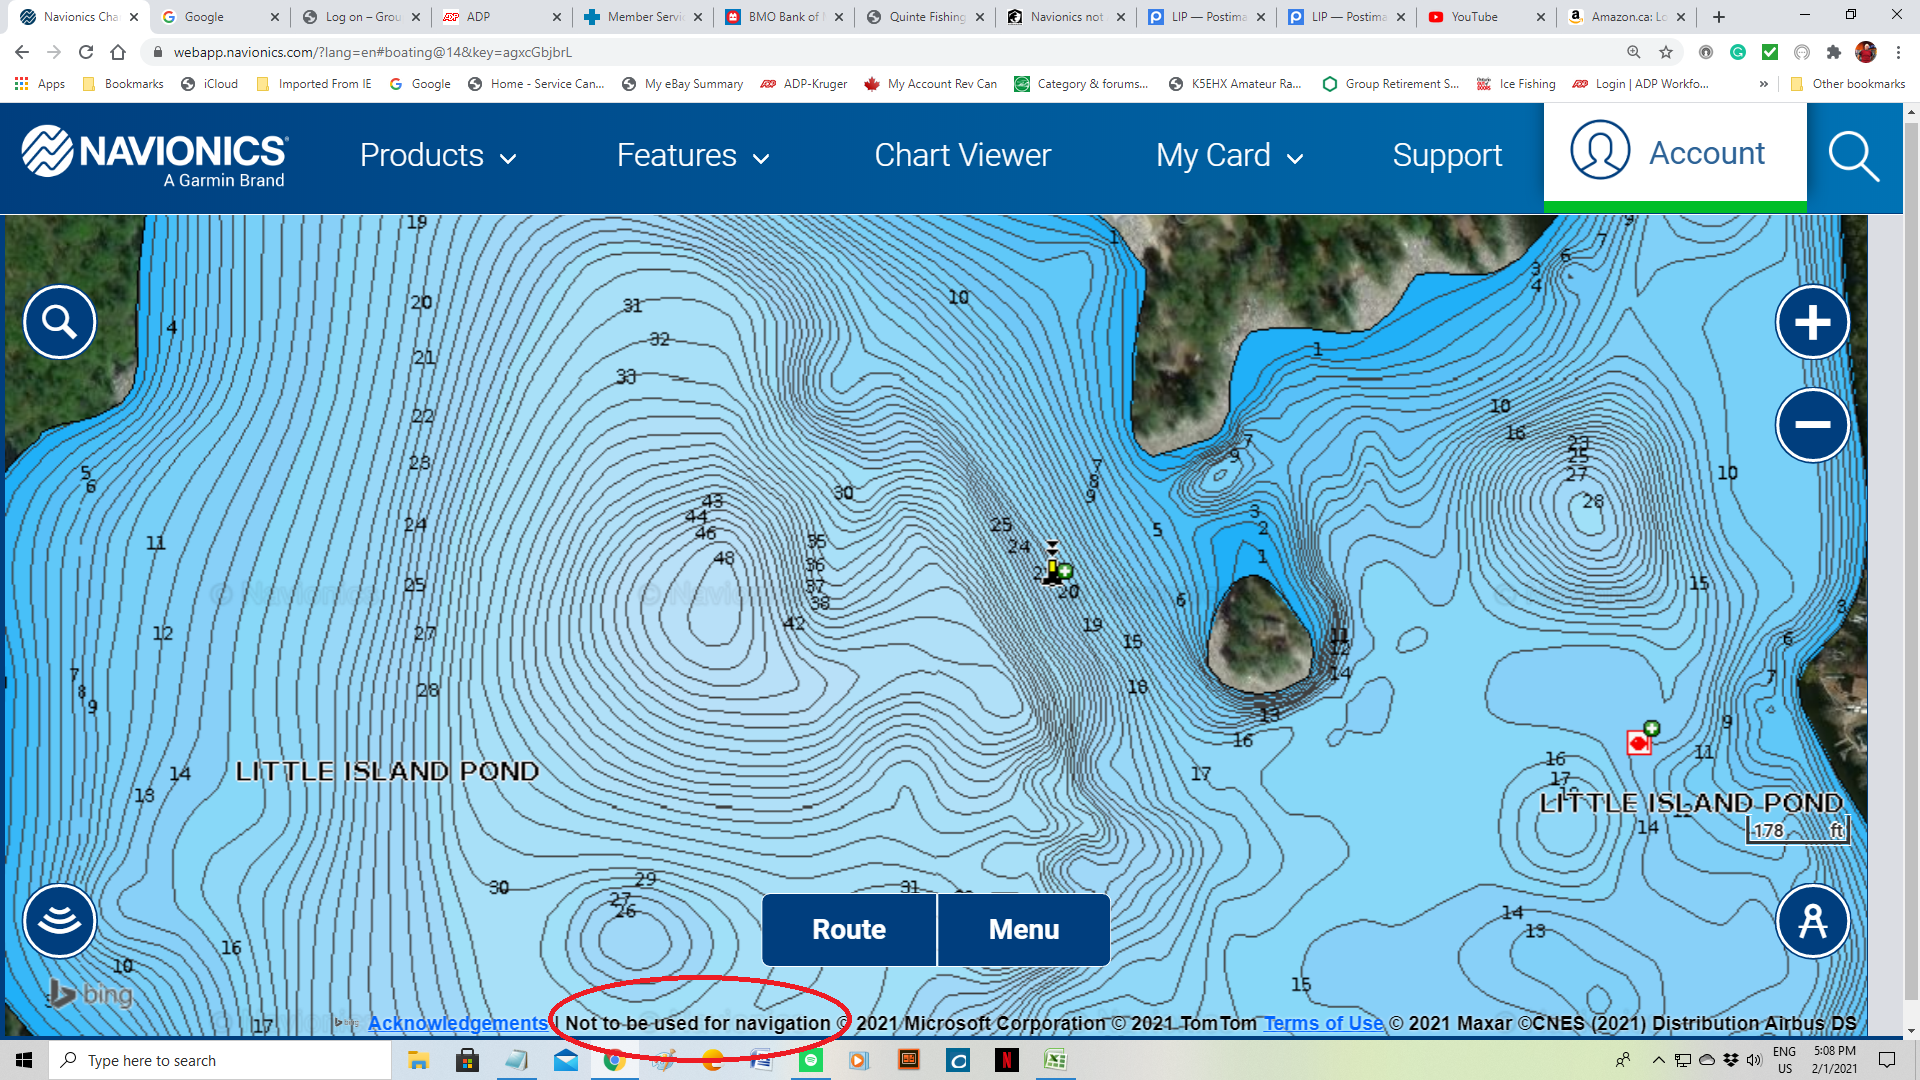
Task: Open the My eBay Summary bookmark
Action: 682,84
